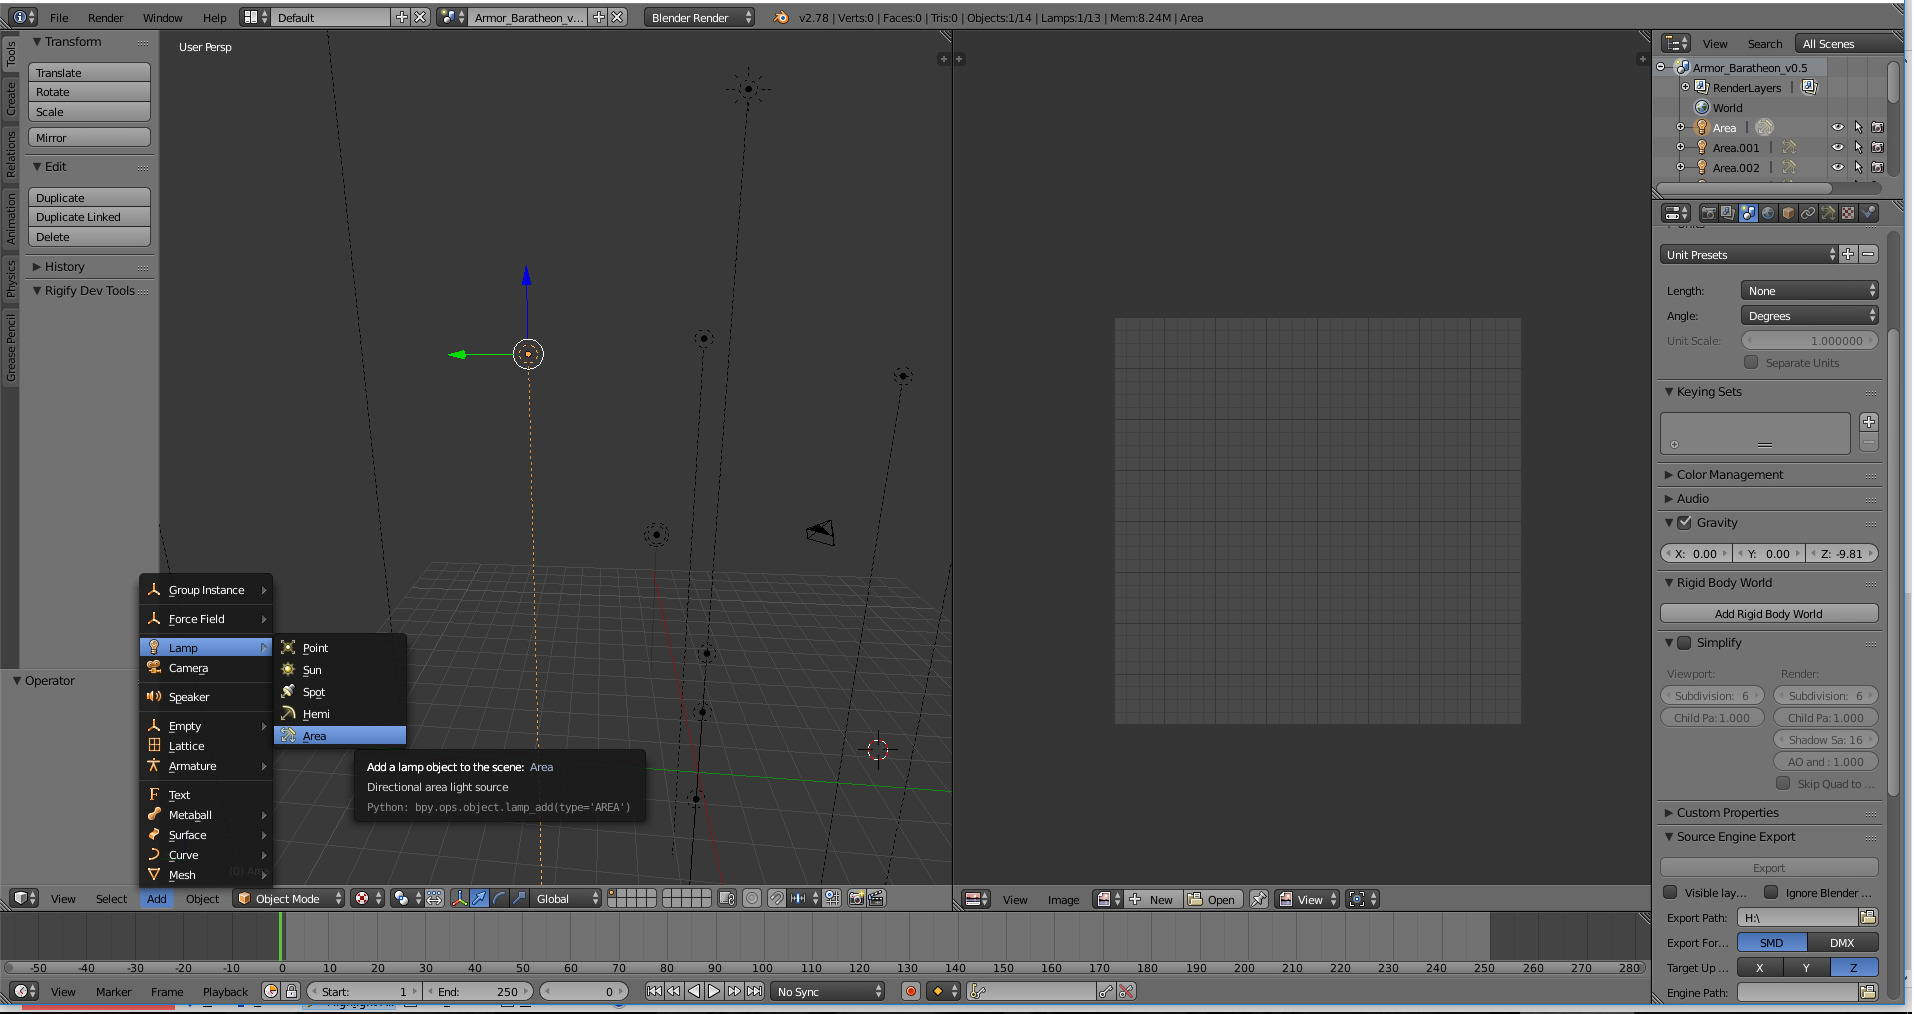Open the Object Mode dropdown
1914x1014 pixels.
289,898
